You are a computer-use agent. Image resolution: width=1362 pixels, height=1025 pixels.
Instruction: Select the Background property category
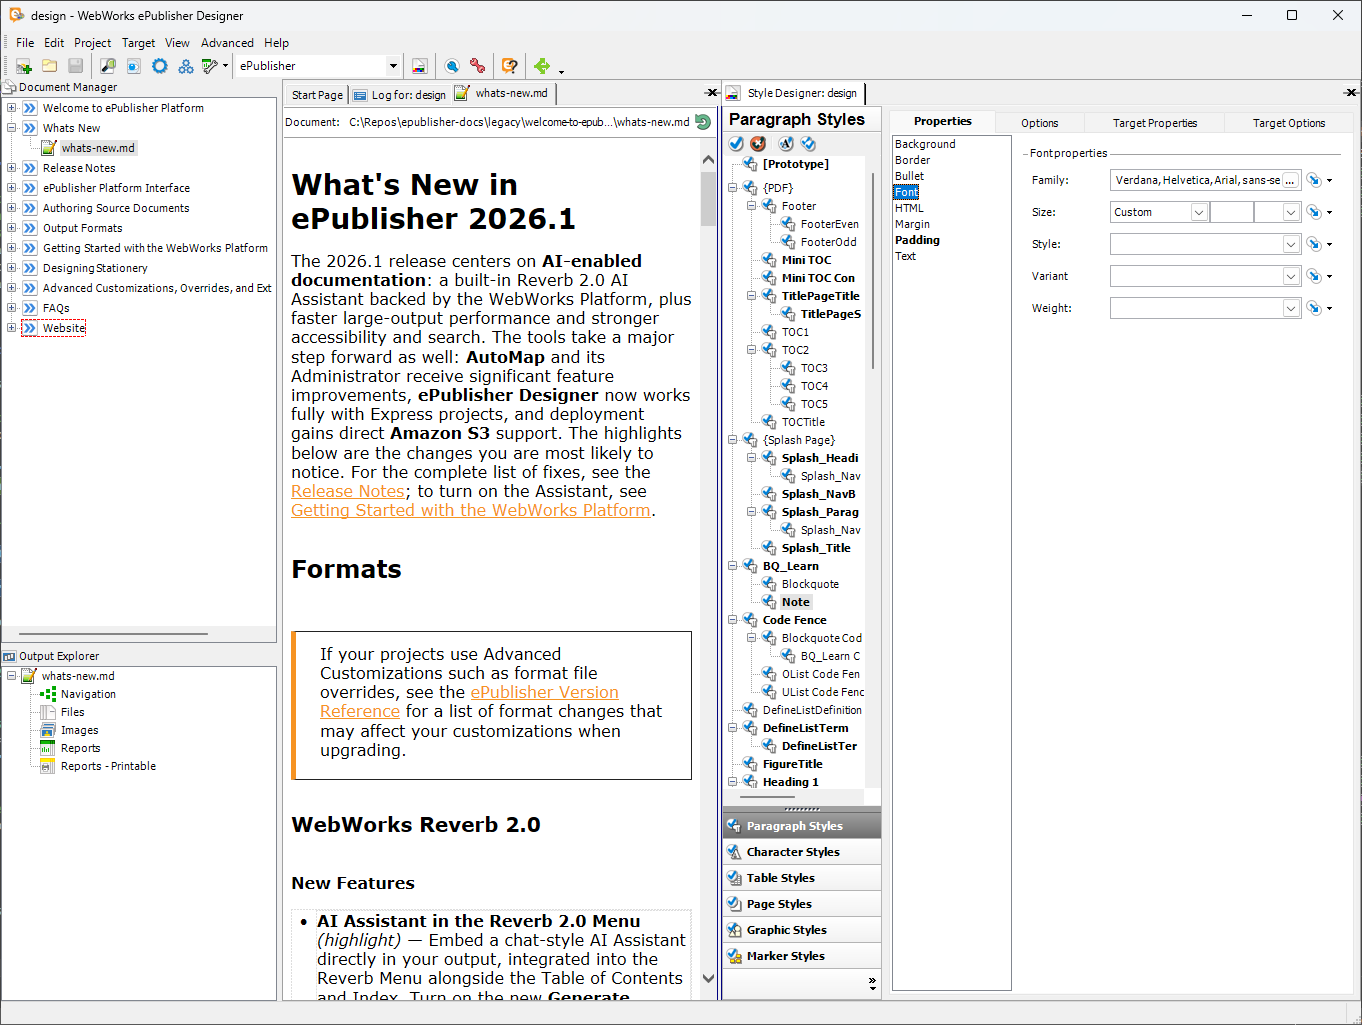click(925, 144)
